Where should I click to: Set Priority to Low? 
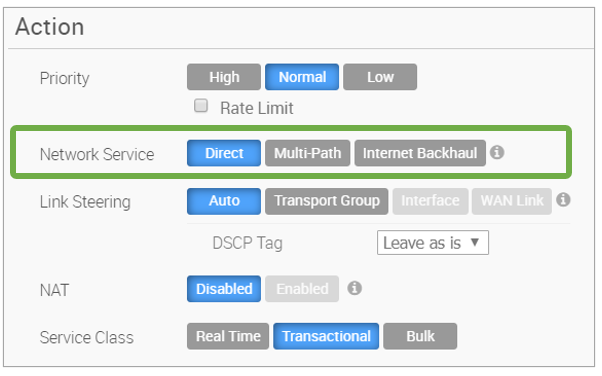click(x=380, y=77)
